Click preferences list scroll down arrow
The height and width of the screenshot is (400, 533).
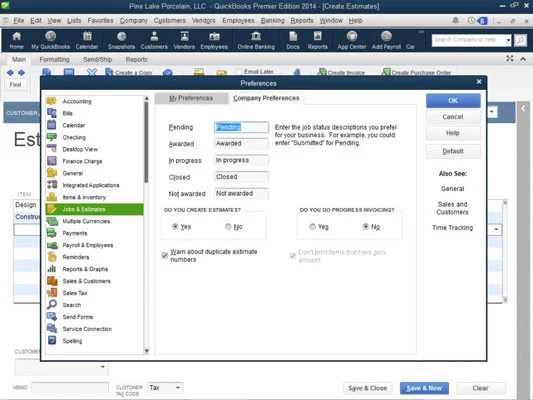coord(147,350)
